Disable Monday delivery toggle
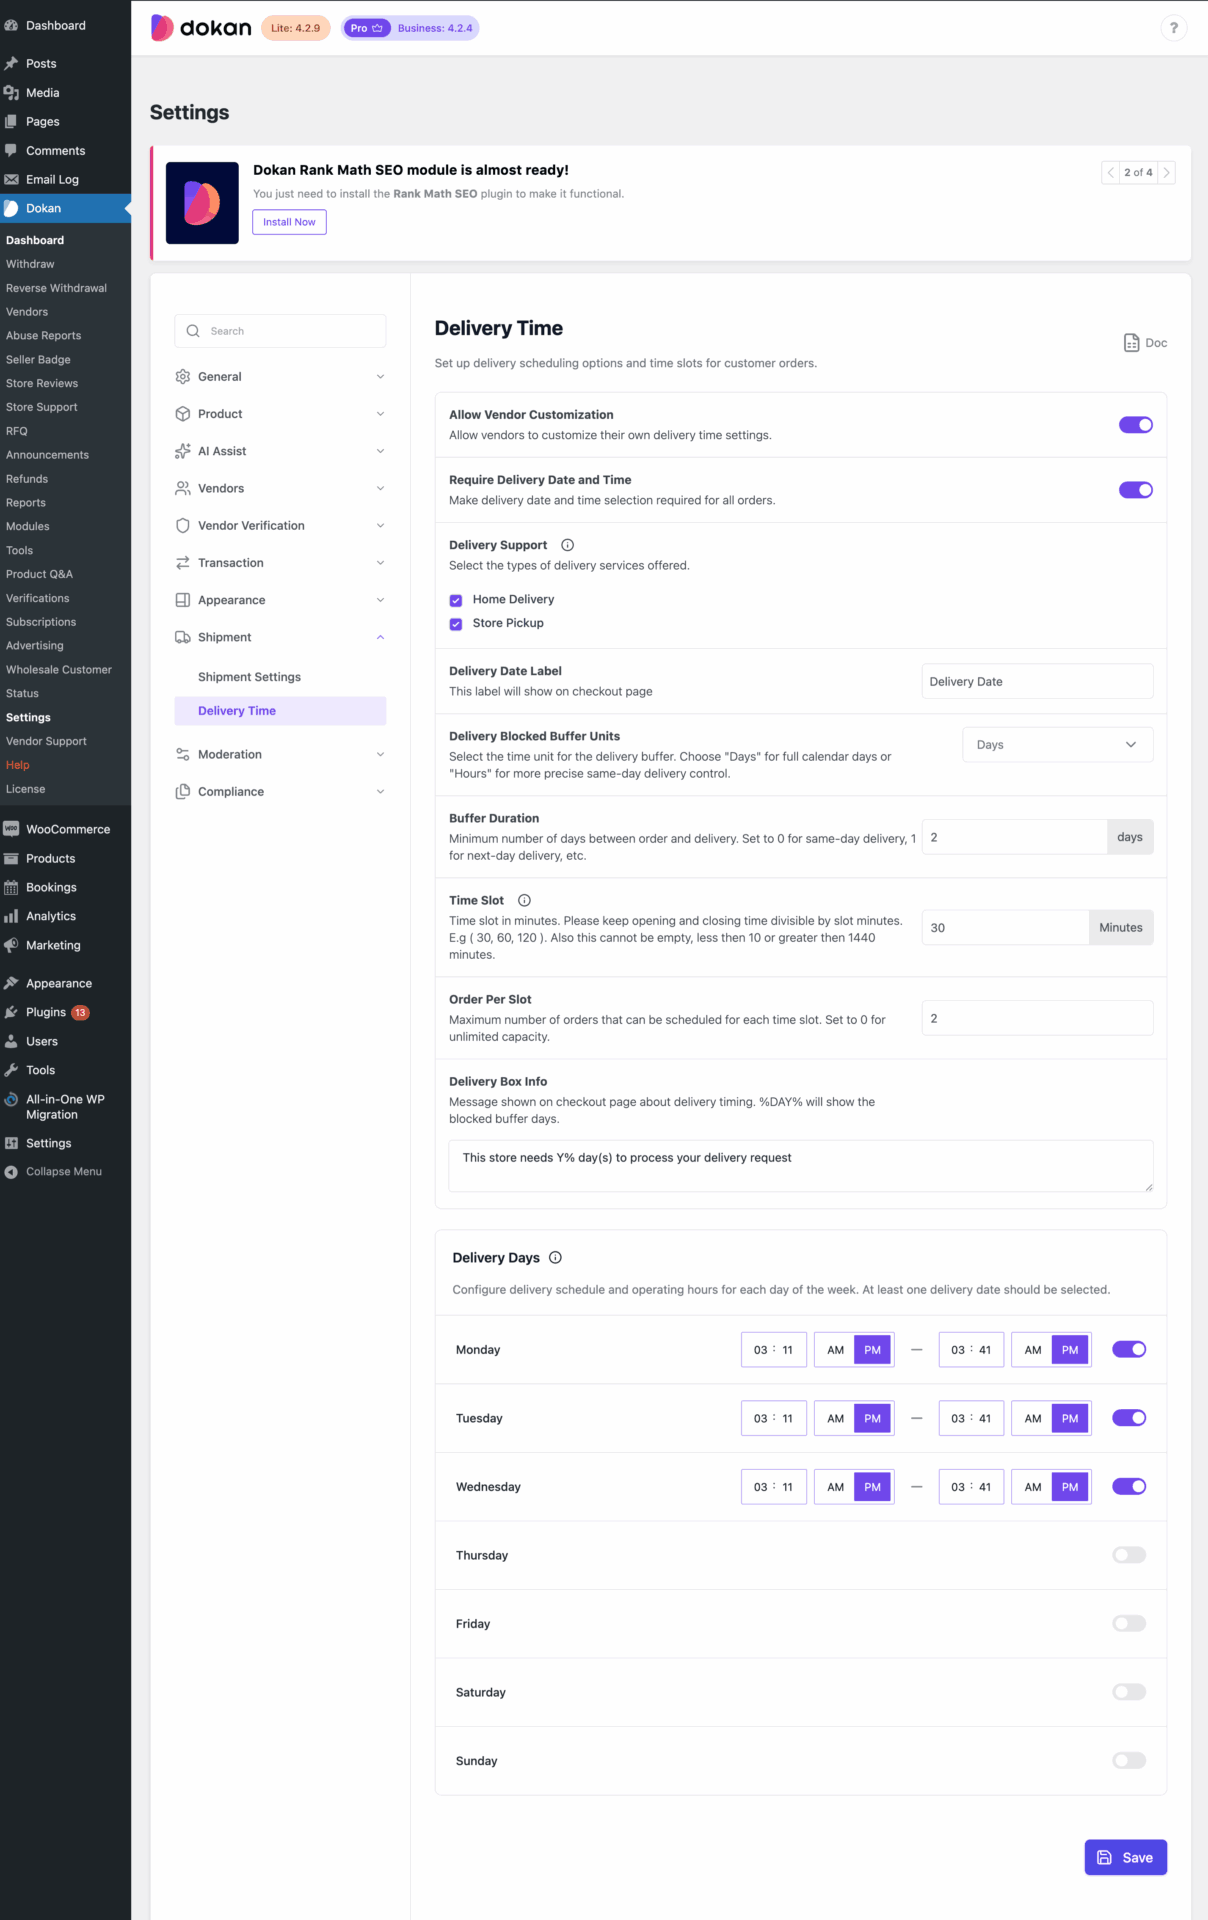Image resolution: width=1208 pixels, height=1920 pixels. [x=1129, y=1350]
